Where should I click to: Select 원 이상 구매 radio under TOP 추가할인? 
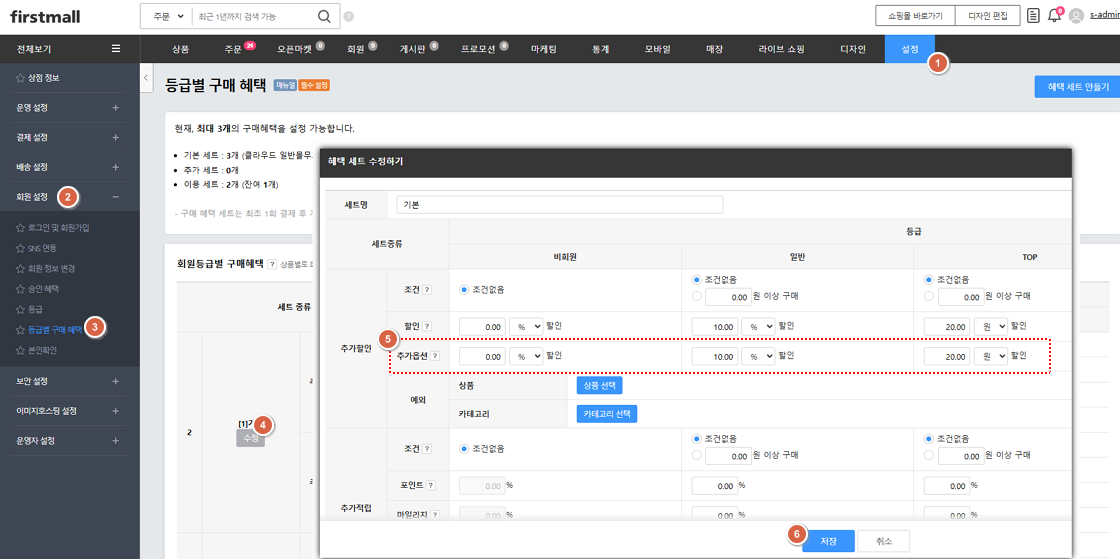[x=929, y=296]
